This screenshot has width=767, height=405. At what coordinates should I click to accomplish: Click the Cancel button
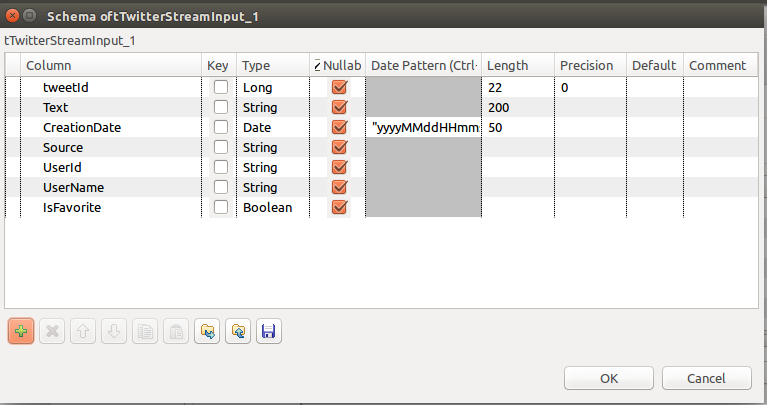tap(706, 378)
